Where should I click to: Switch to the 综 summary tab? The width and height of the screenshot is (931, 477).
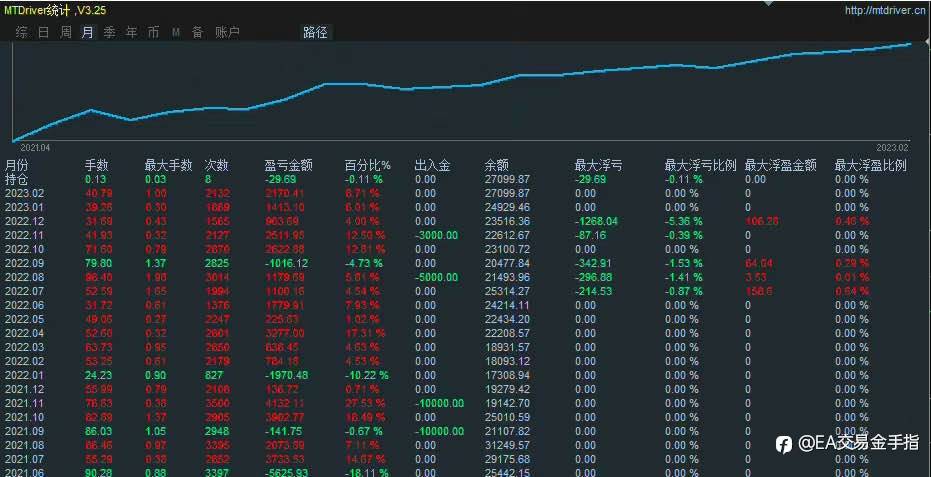[x=21, y=33]
